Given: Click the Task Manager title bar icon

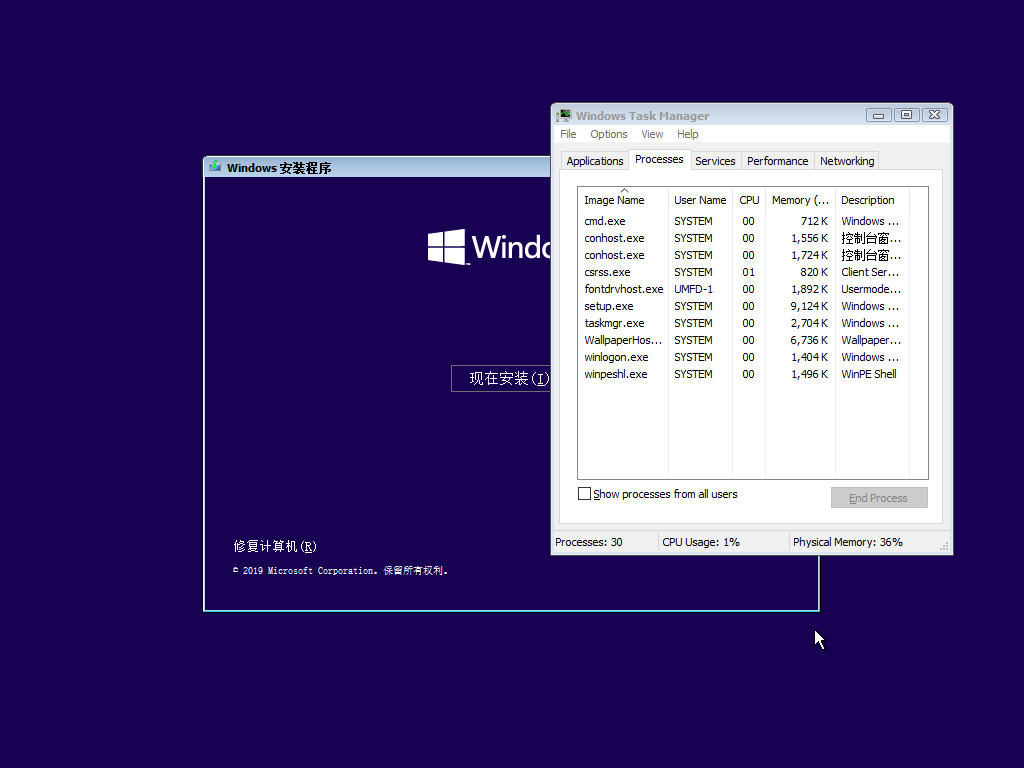Looking at the screenshot, I should (x=564, y=116).
